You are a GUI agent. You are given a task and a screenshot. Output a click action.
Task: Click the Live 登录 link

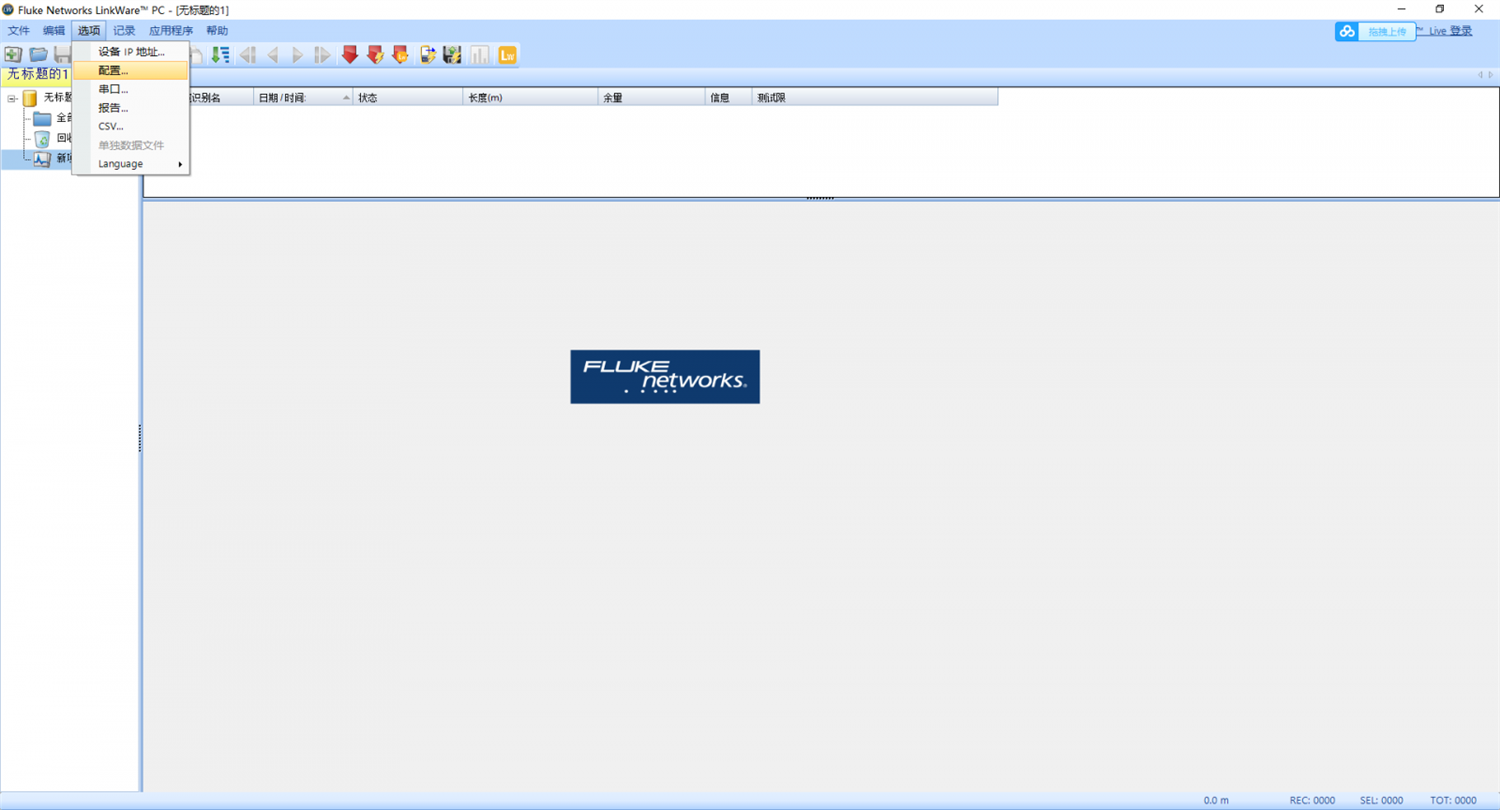[1450, 31]
